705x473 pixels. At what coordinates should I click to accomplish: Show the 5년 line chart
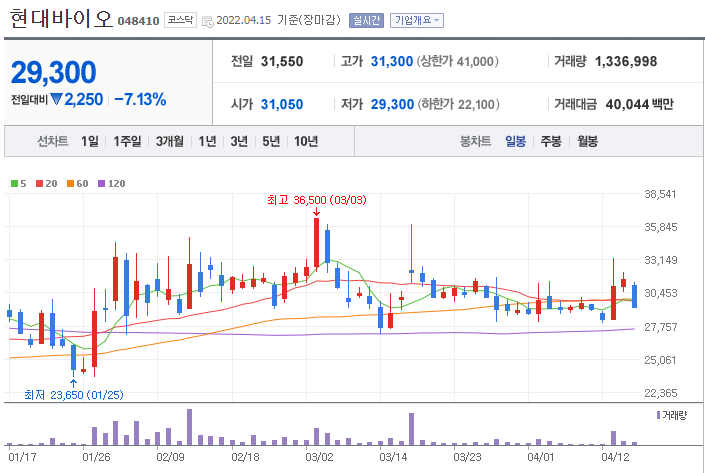point(271,141)
